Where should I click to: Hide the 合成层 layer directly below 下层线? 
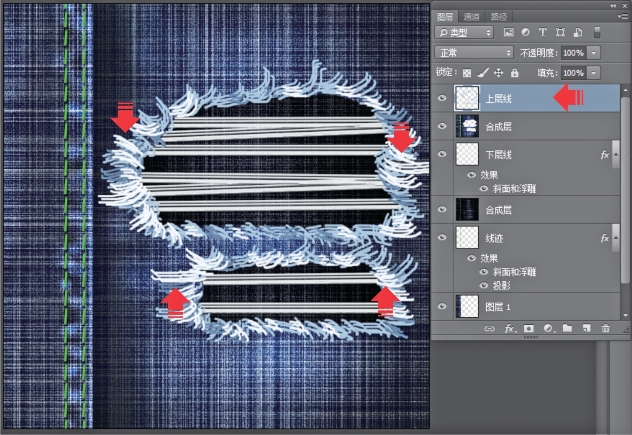coord(442,209)
